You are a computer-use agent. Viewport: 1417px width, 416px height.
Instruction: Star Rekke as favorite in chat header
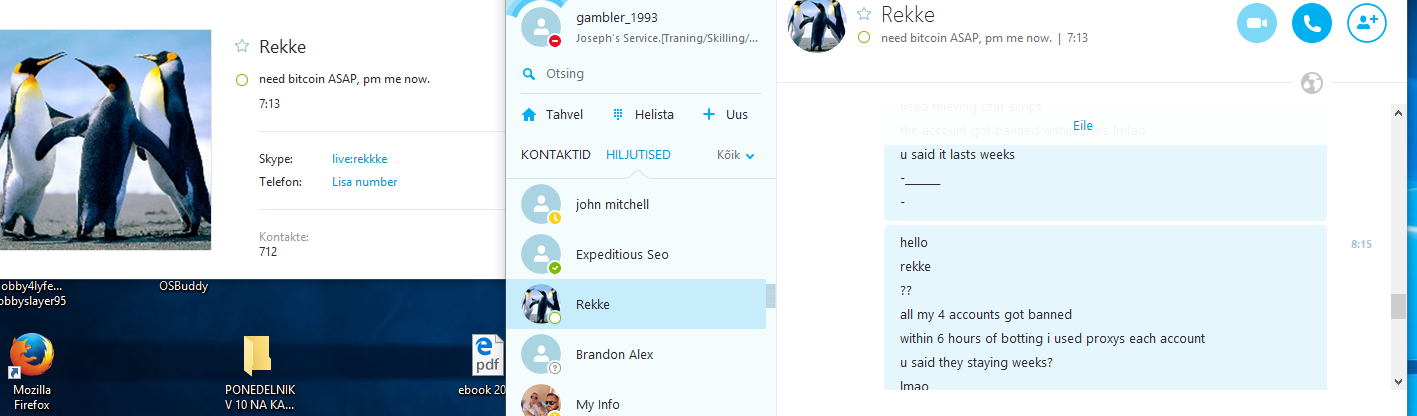click(864, 14)
